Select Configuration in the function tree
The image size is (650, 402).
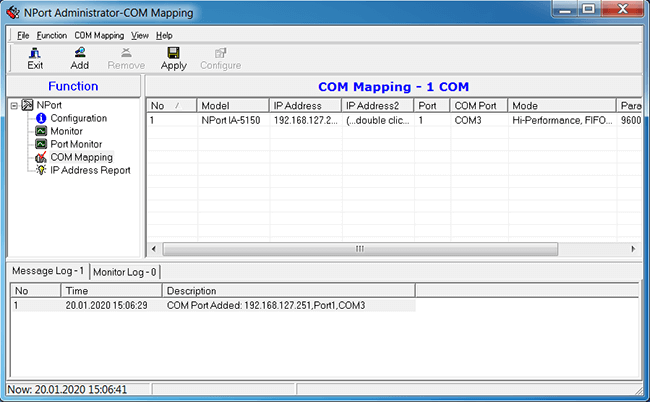pos(79,118)
